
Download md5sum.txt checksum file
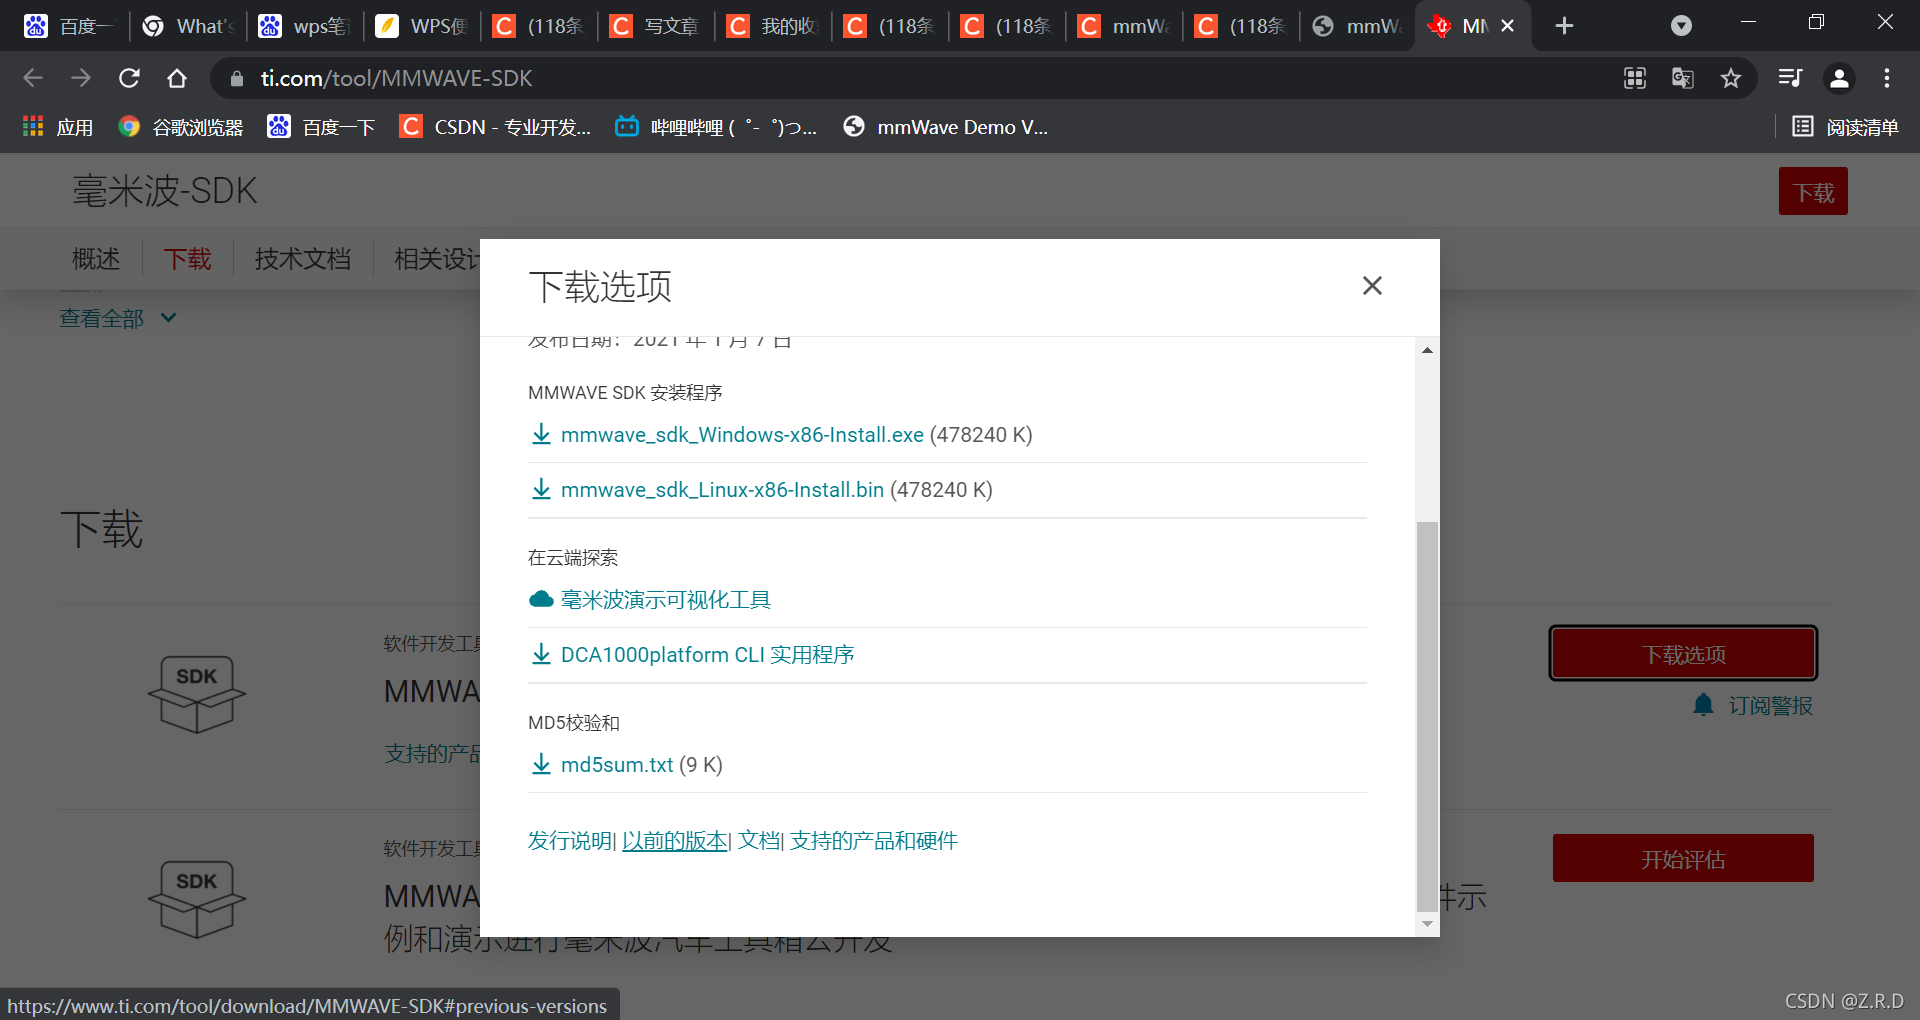pos(617,765)
